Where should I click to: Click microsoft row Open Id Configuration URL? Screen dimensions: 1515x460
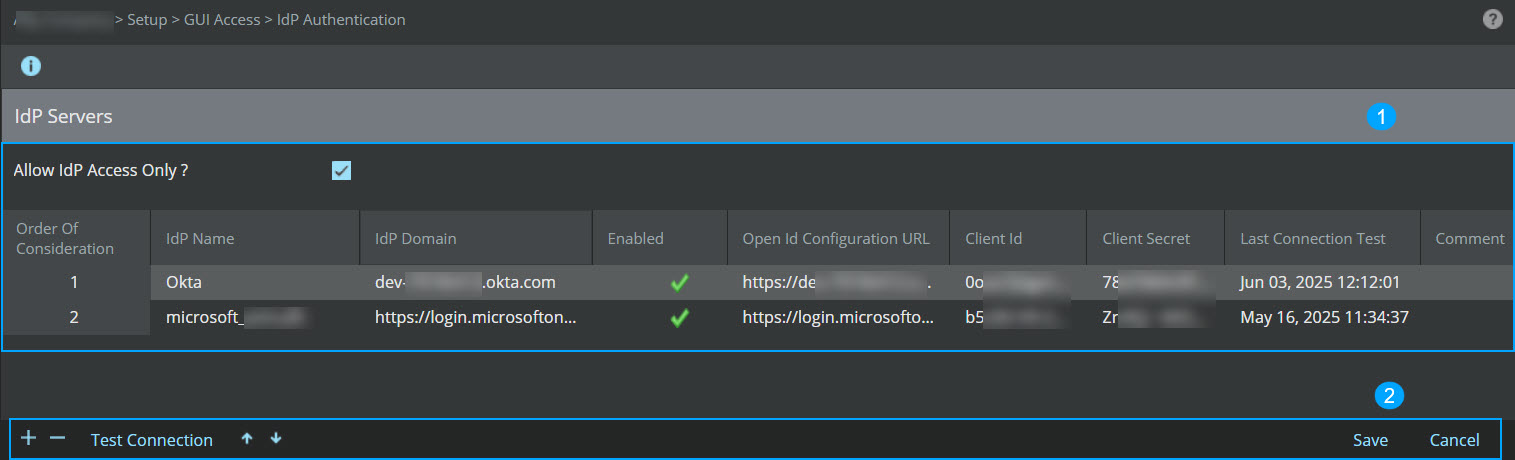(x=838, y=318)
